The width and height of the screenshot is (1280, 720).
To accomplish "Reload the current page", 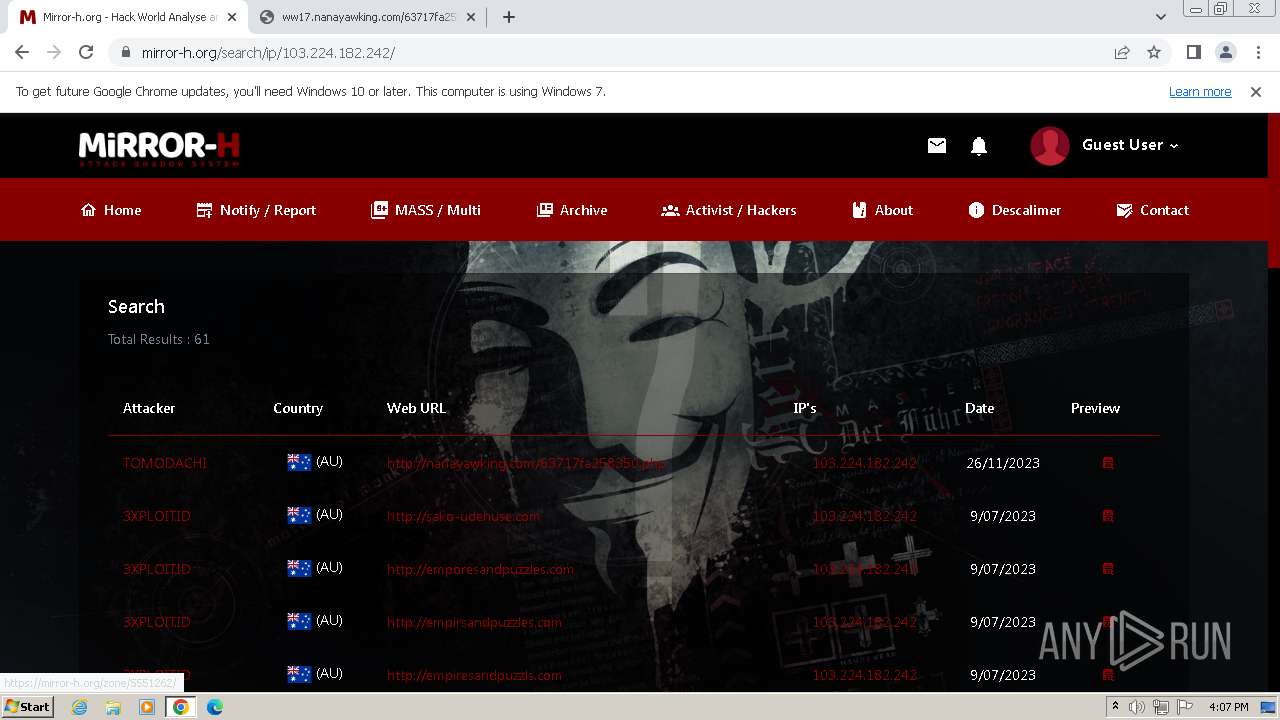I will [x=86, y=53].
